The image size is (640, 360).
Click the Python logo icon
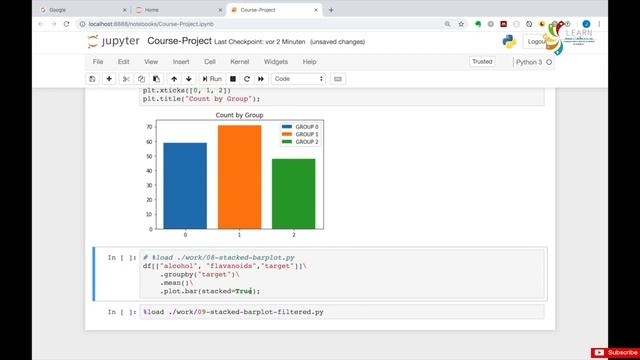509,41
